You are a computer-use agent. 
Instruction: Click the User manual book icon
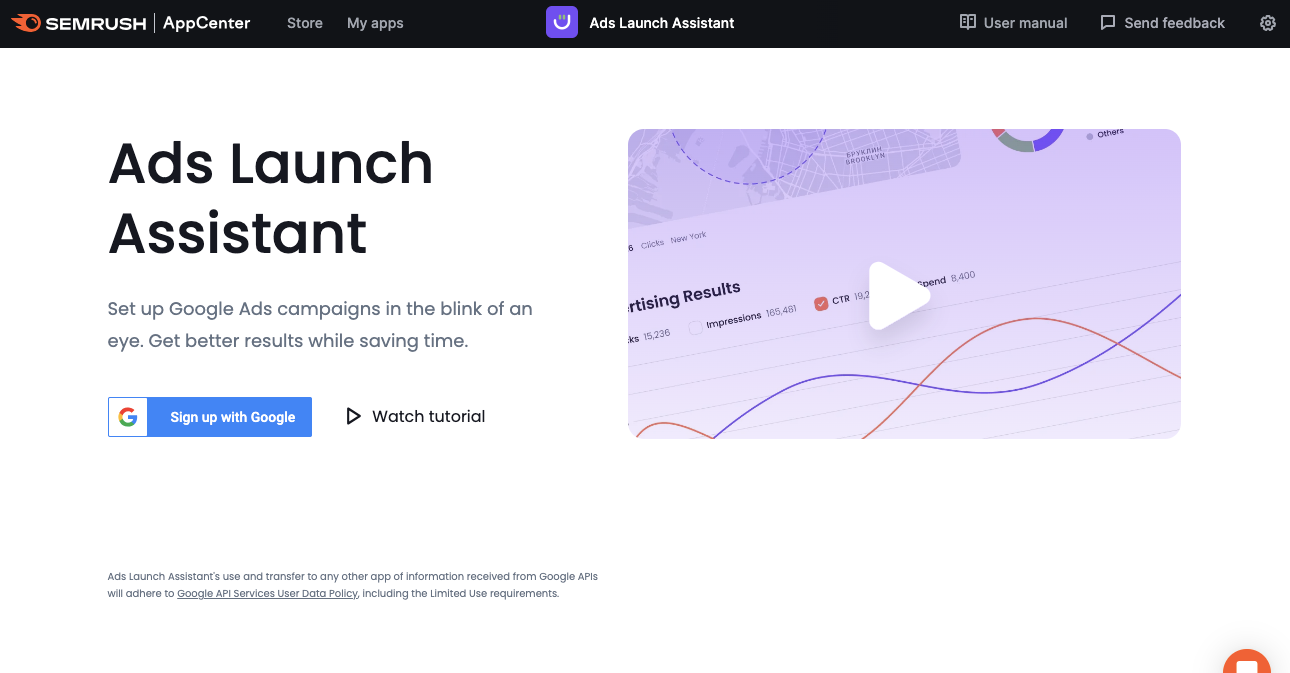point(967,23)
